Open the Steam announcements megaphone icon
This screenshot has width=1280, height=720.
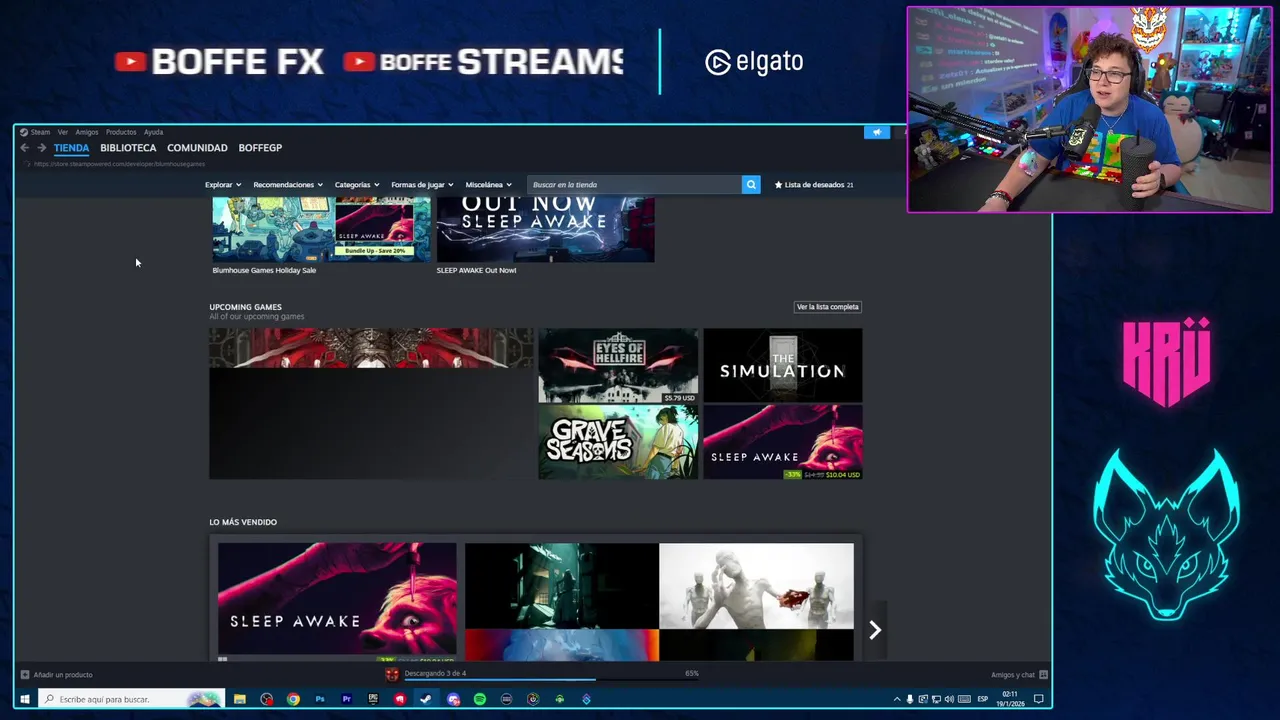pos(877,132)
